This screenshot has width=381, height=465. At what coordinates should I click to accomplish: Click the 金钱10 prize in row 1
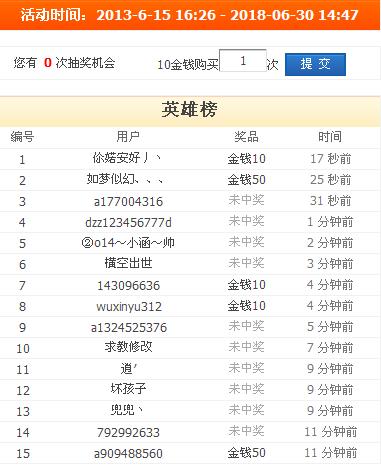point(247,159)
